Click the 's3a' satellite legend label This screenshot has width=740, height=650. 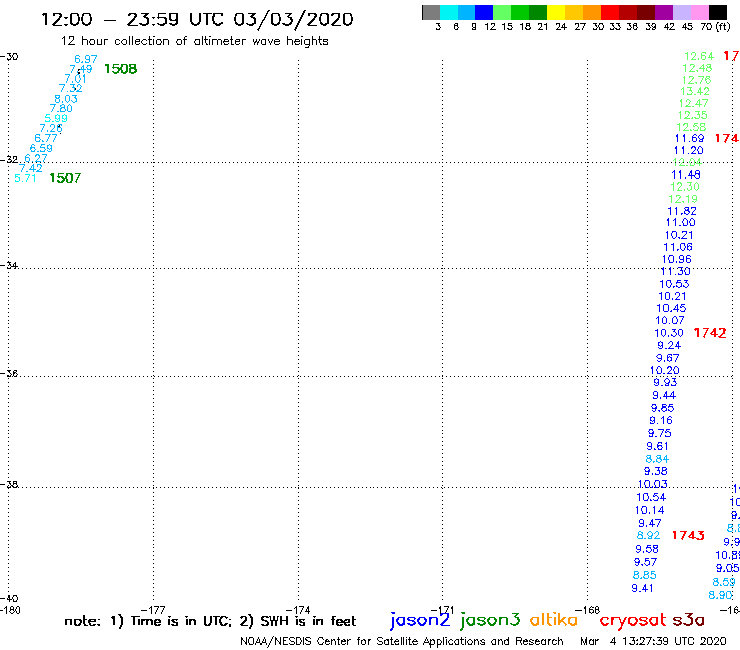[688, 620]
